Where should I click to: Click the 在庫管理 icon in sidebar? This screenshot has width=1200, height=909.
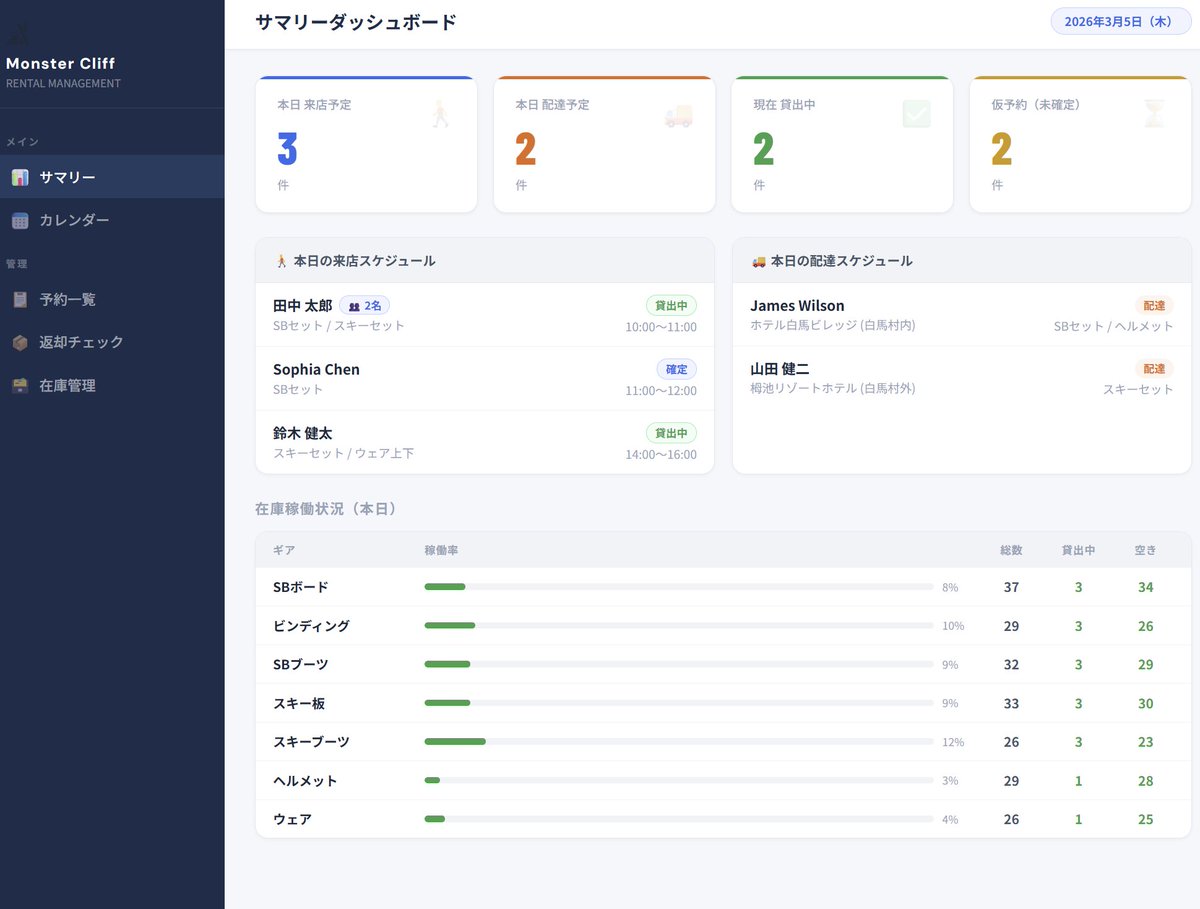click(20, 386)
